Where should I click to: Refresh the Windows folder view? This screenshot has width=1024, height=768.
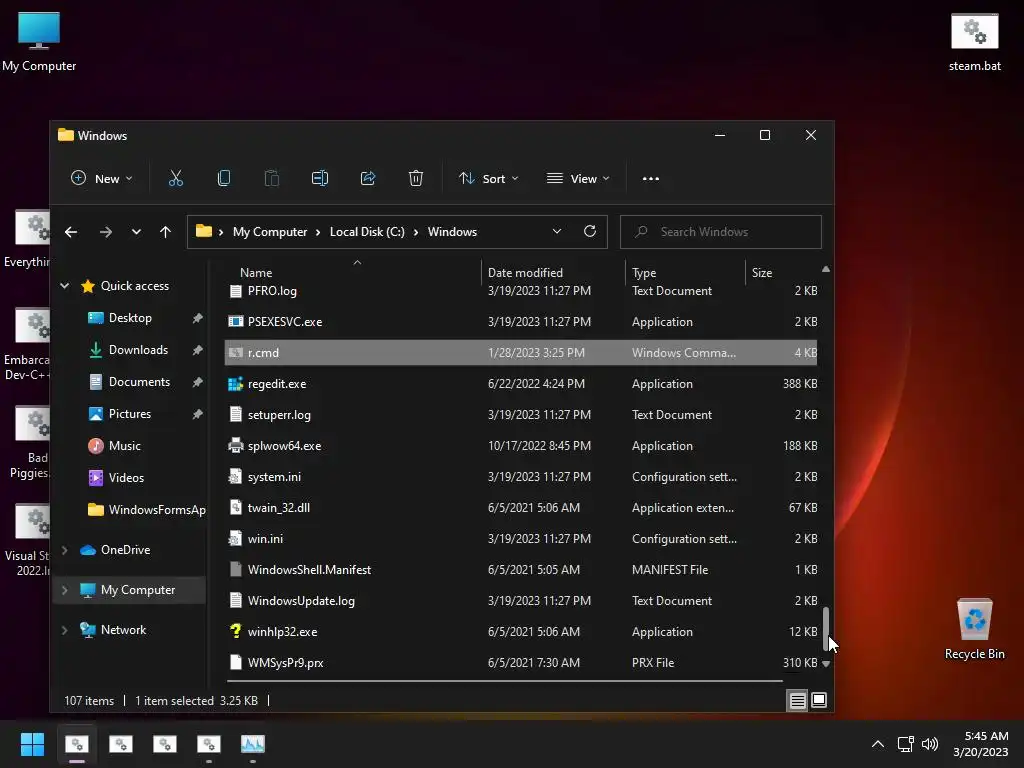coord(590,231)
